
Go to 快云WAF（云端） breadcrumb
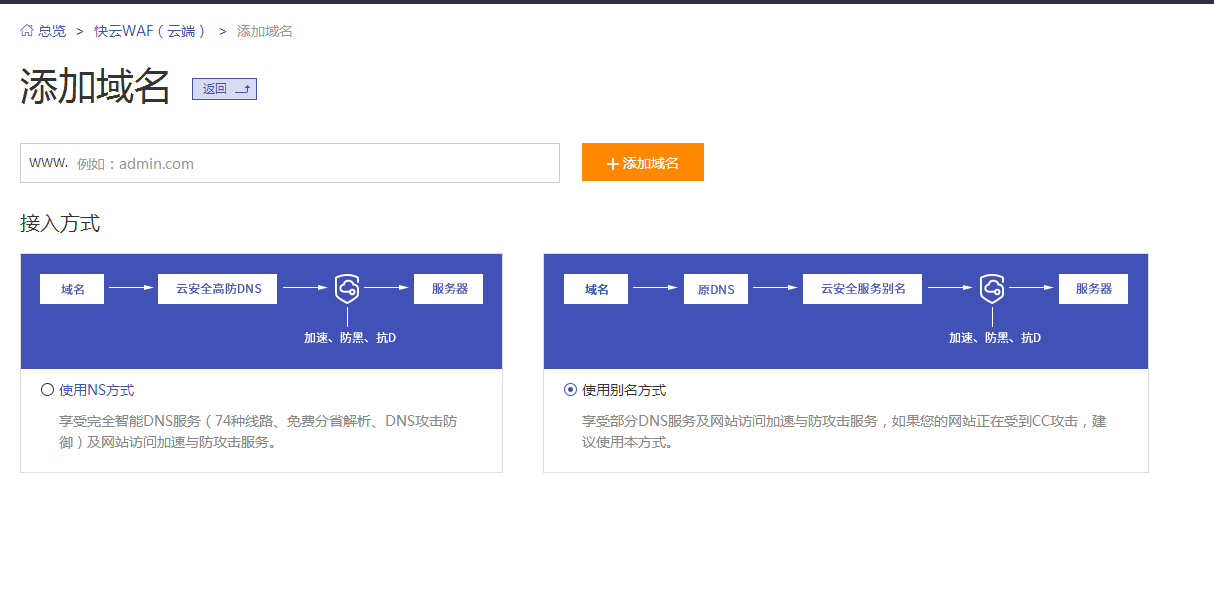click(x=150, y=31)
